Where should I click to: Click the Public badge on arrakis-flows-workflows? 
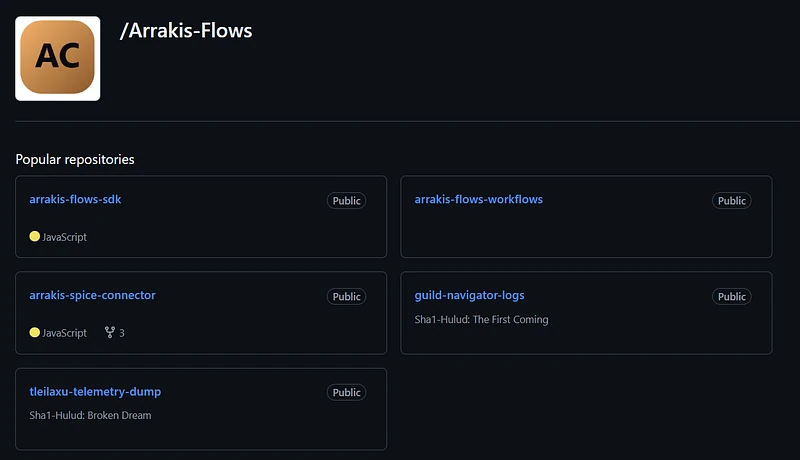[732, 201]
